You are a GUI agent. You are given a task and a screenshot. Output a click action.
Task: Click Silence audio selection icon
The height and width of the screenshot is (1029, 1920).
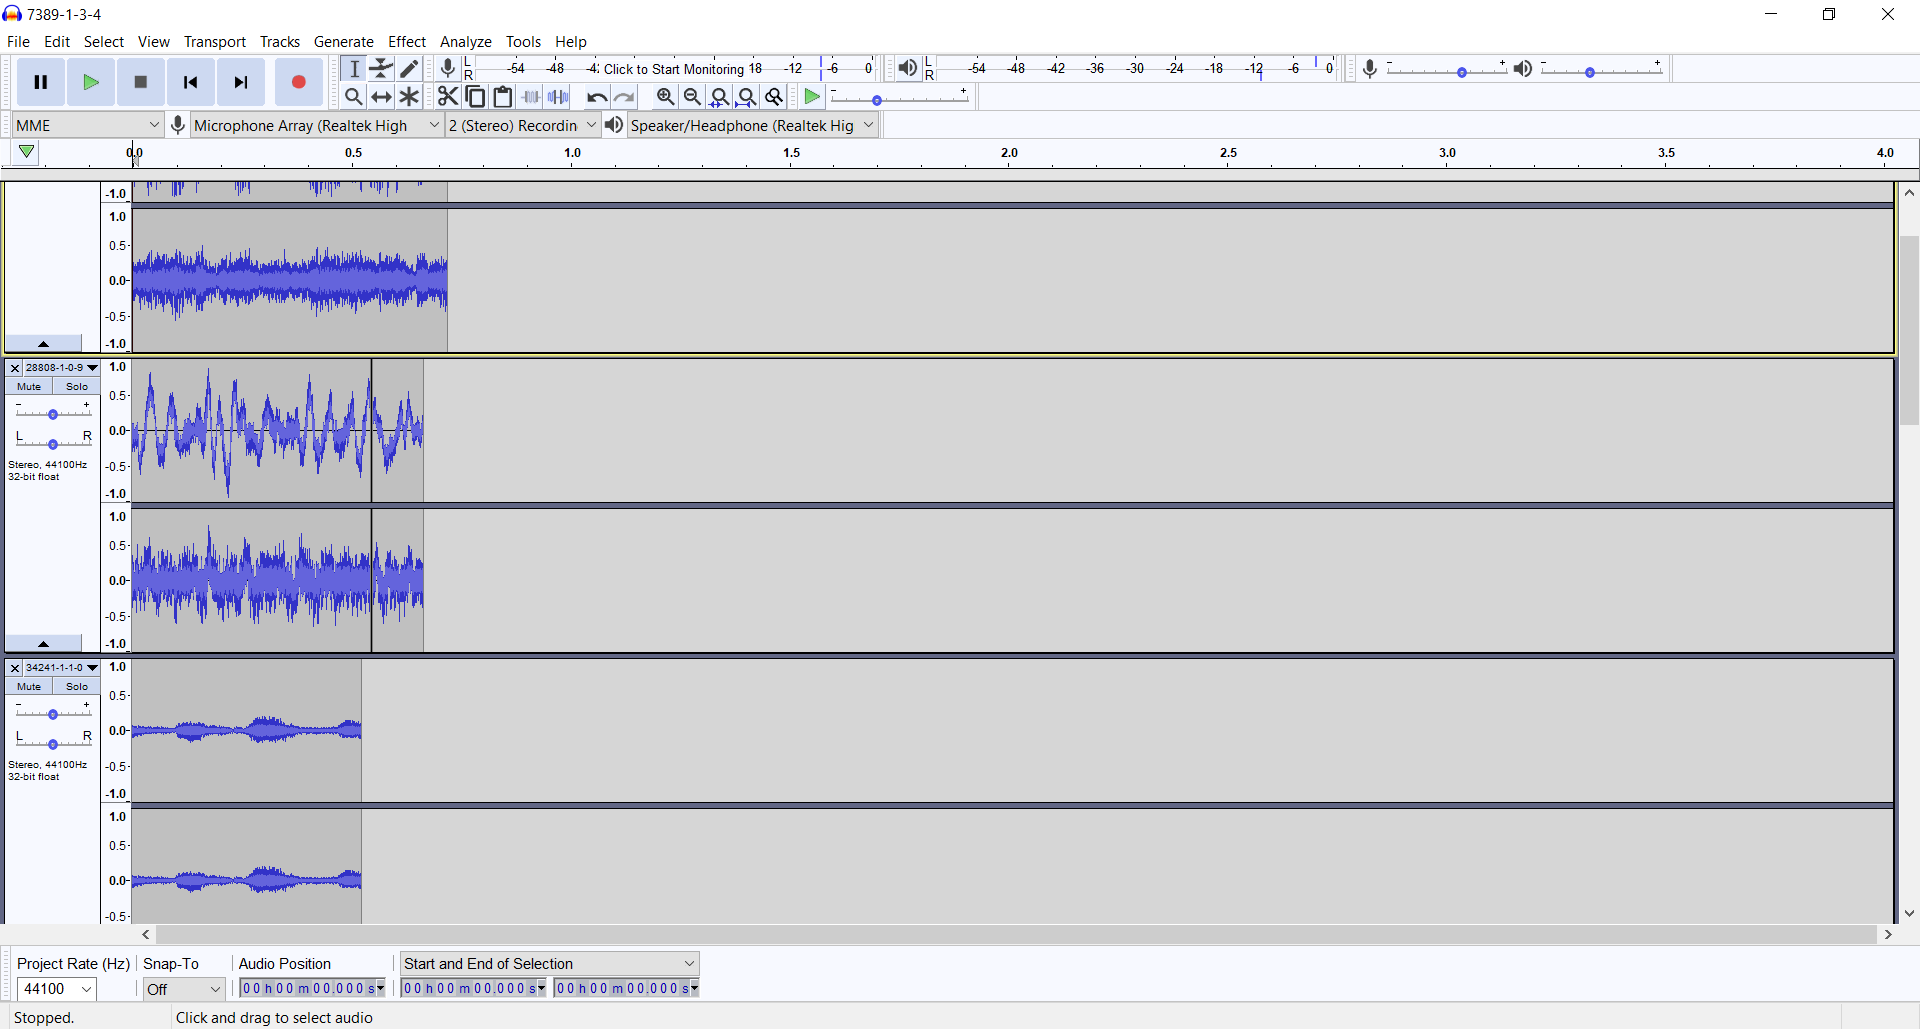[559, 97]
